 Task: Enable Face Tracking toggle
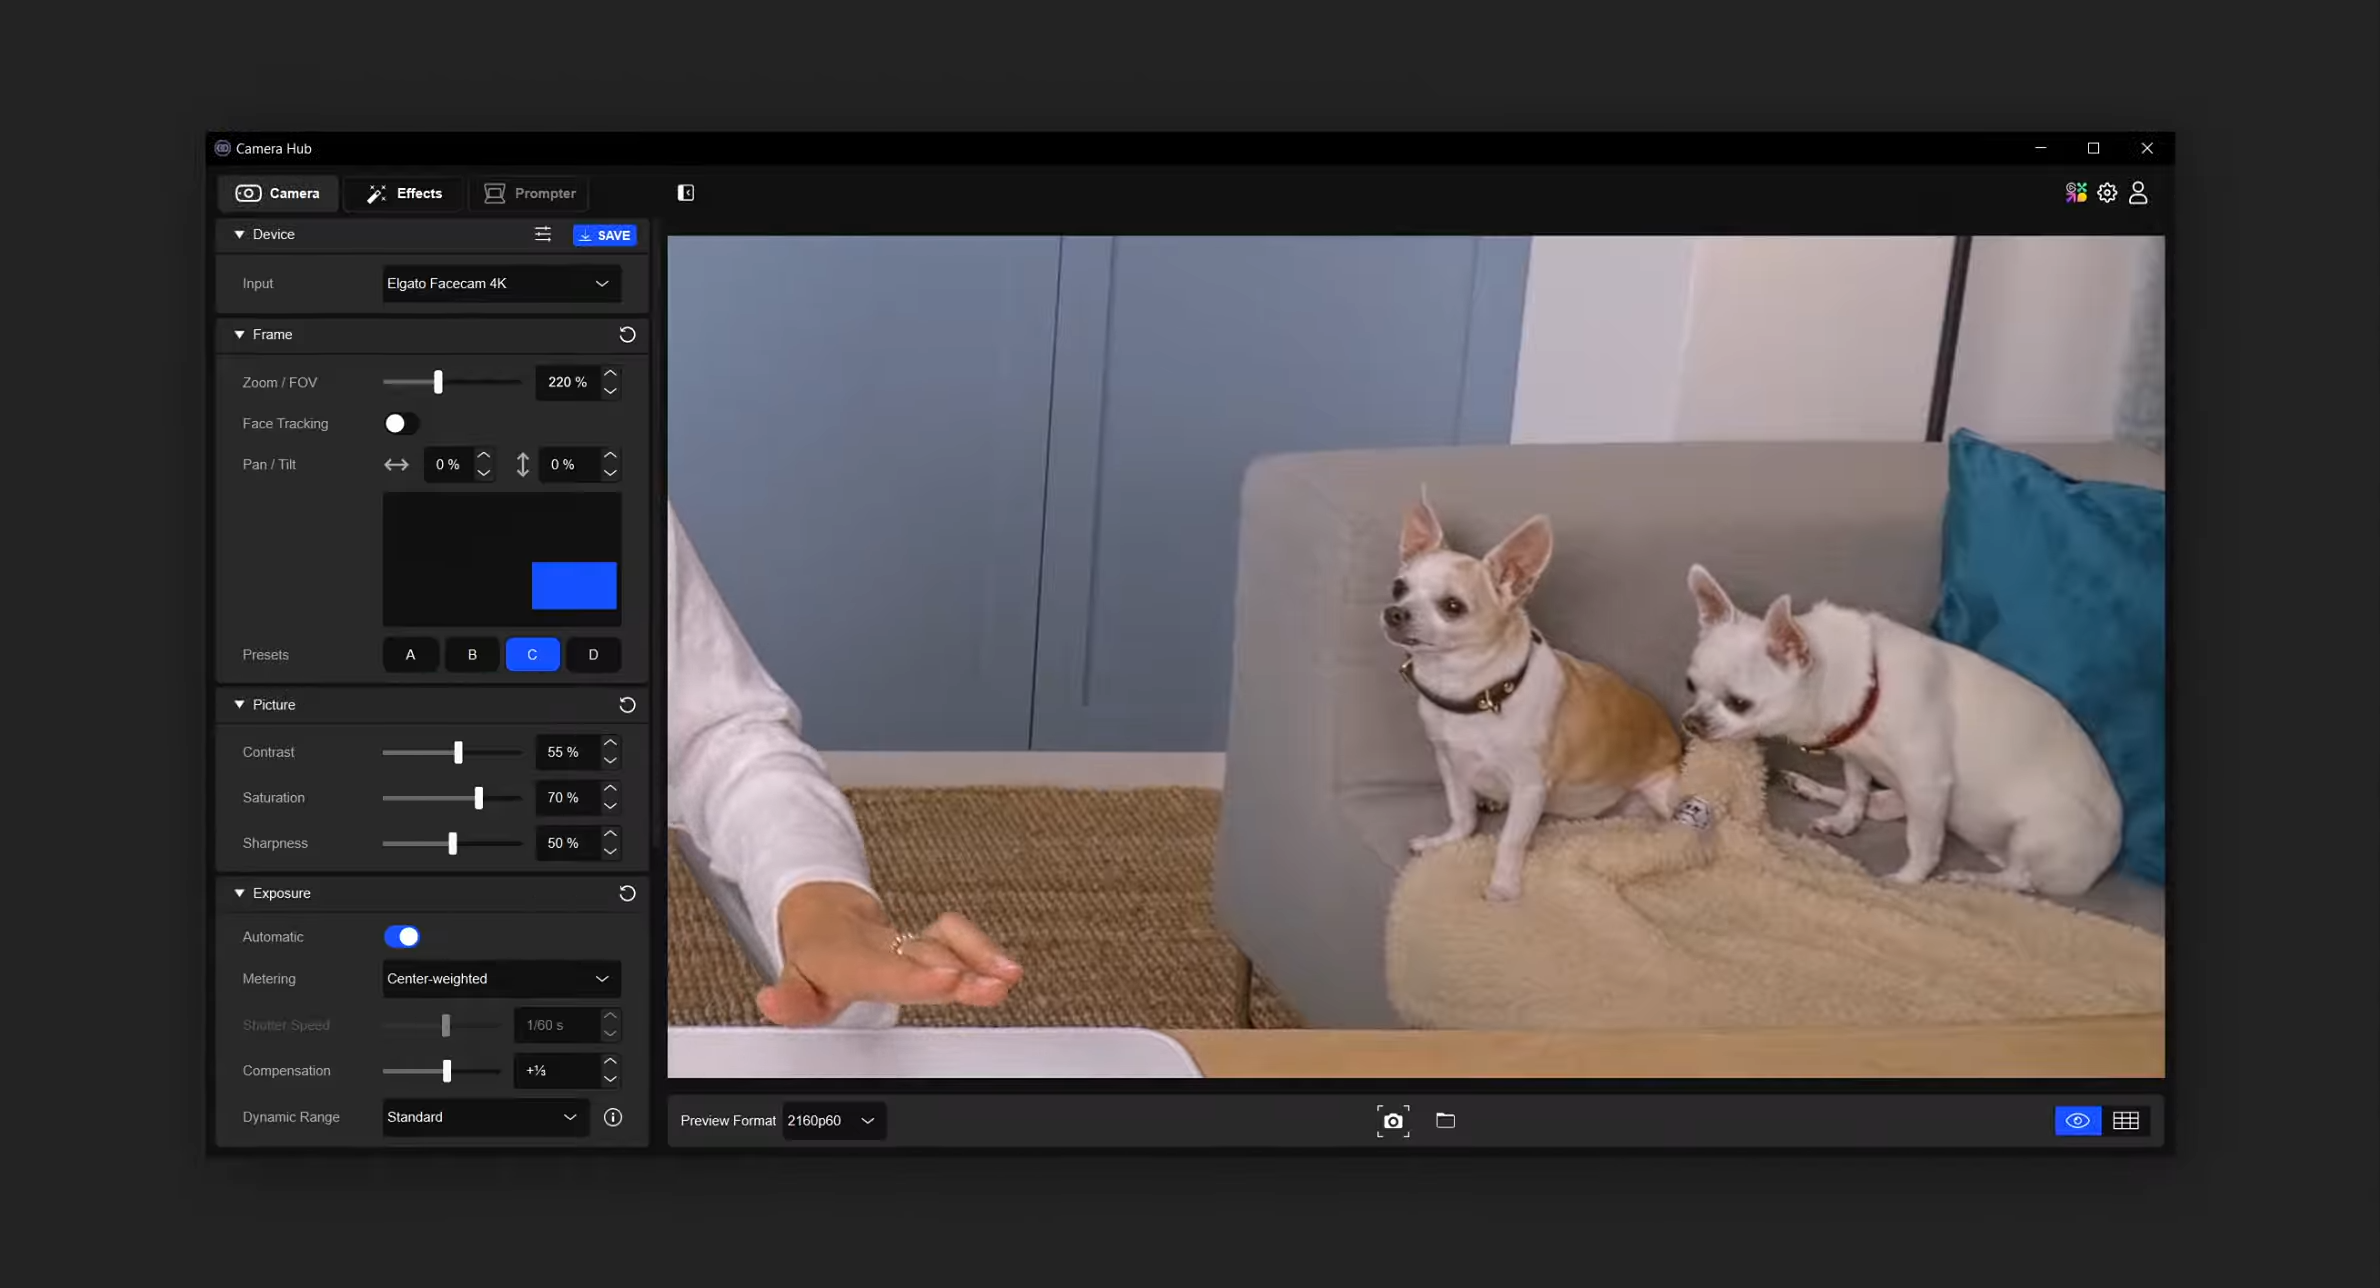(401, 424)
